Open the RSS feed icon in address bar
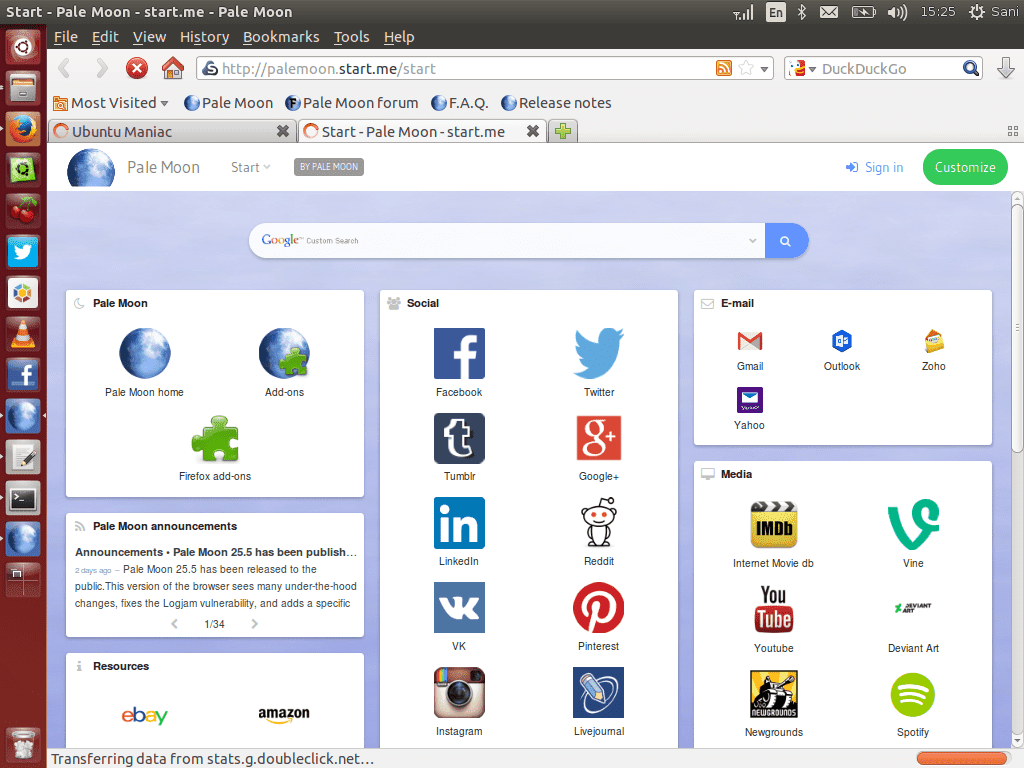The image size is (1024, 768). [x=724, y=68]
